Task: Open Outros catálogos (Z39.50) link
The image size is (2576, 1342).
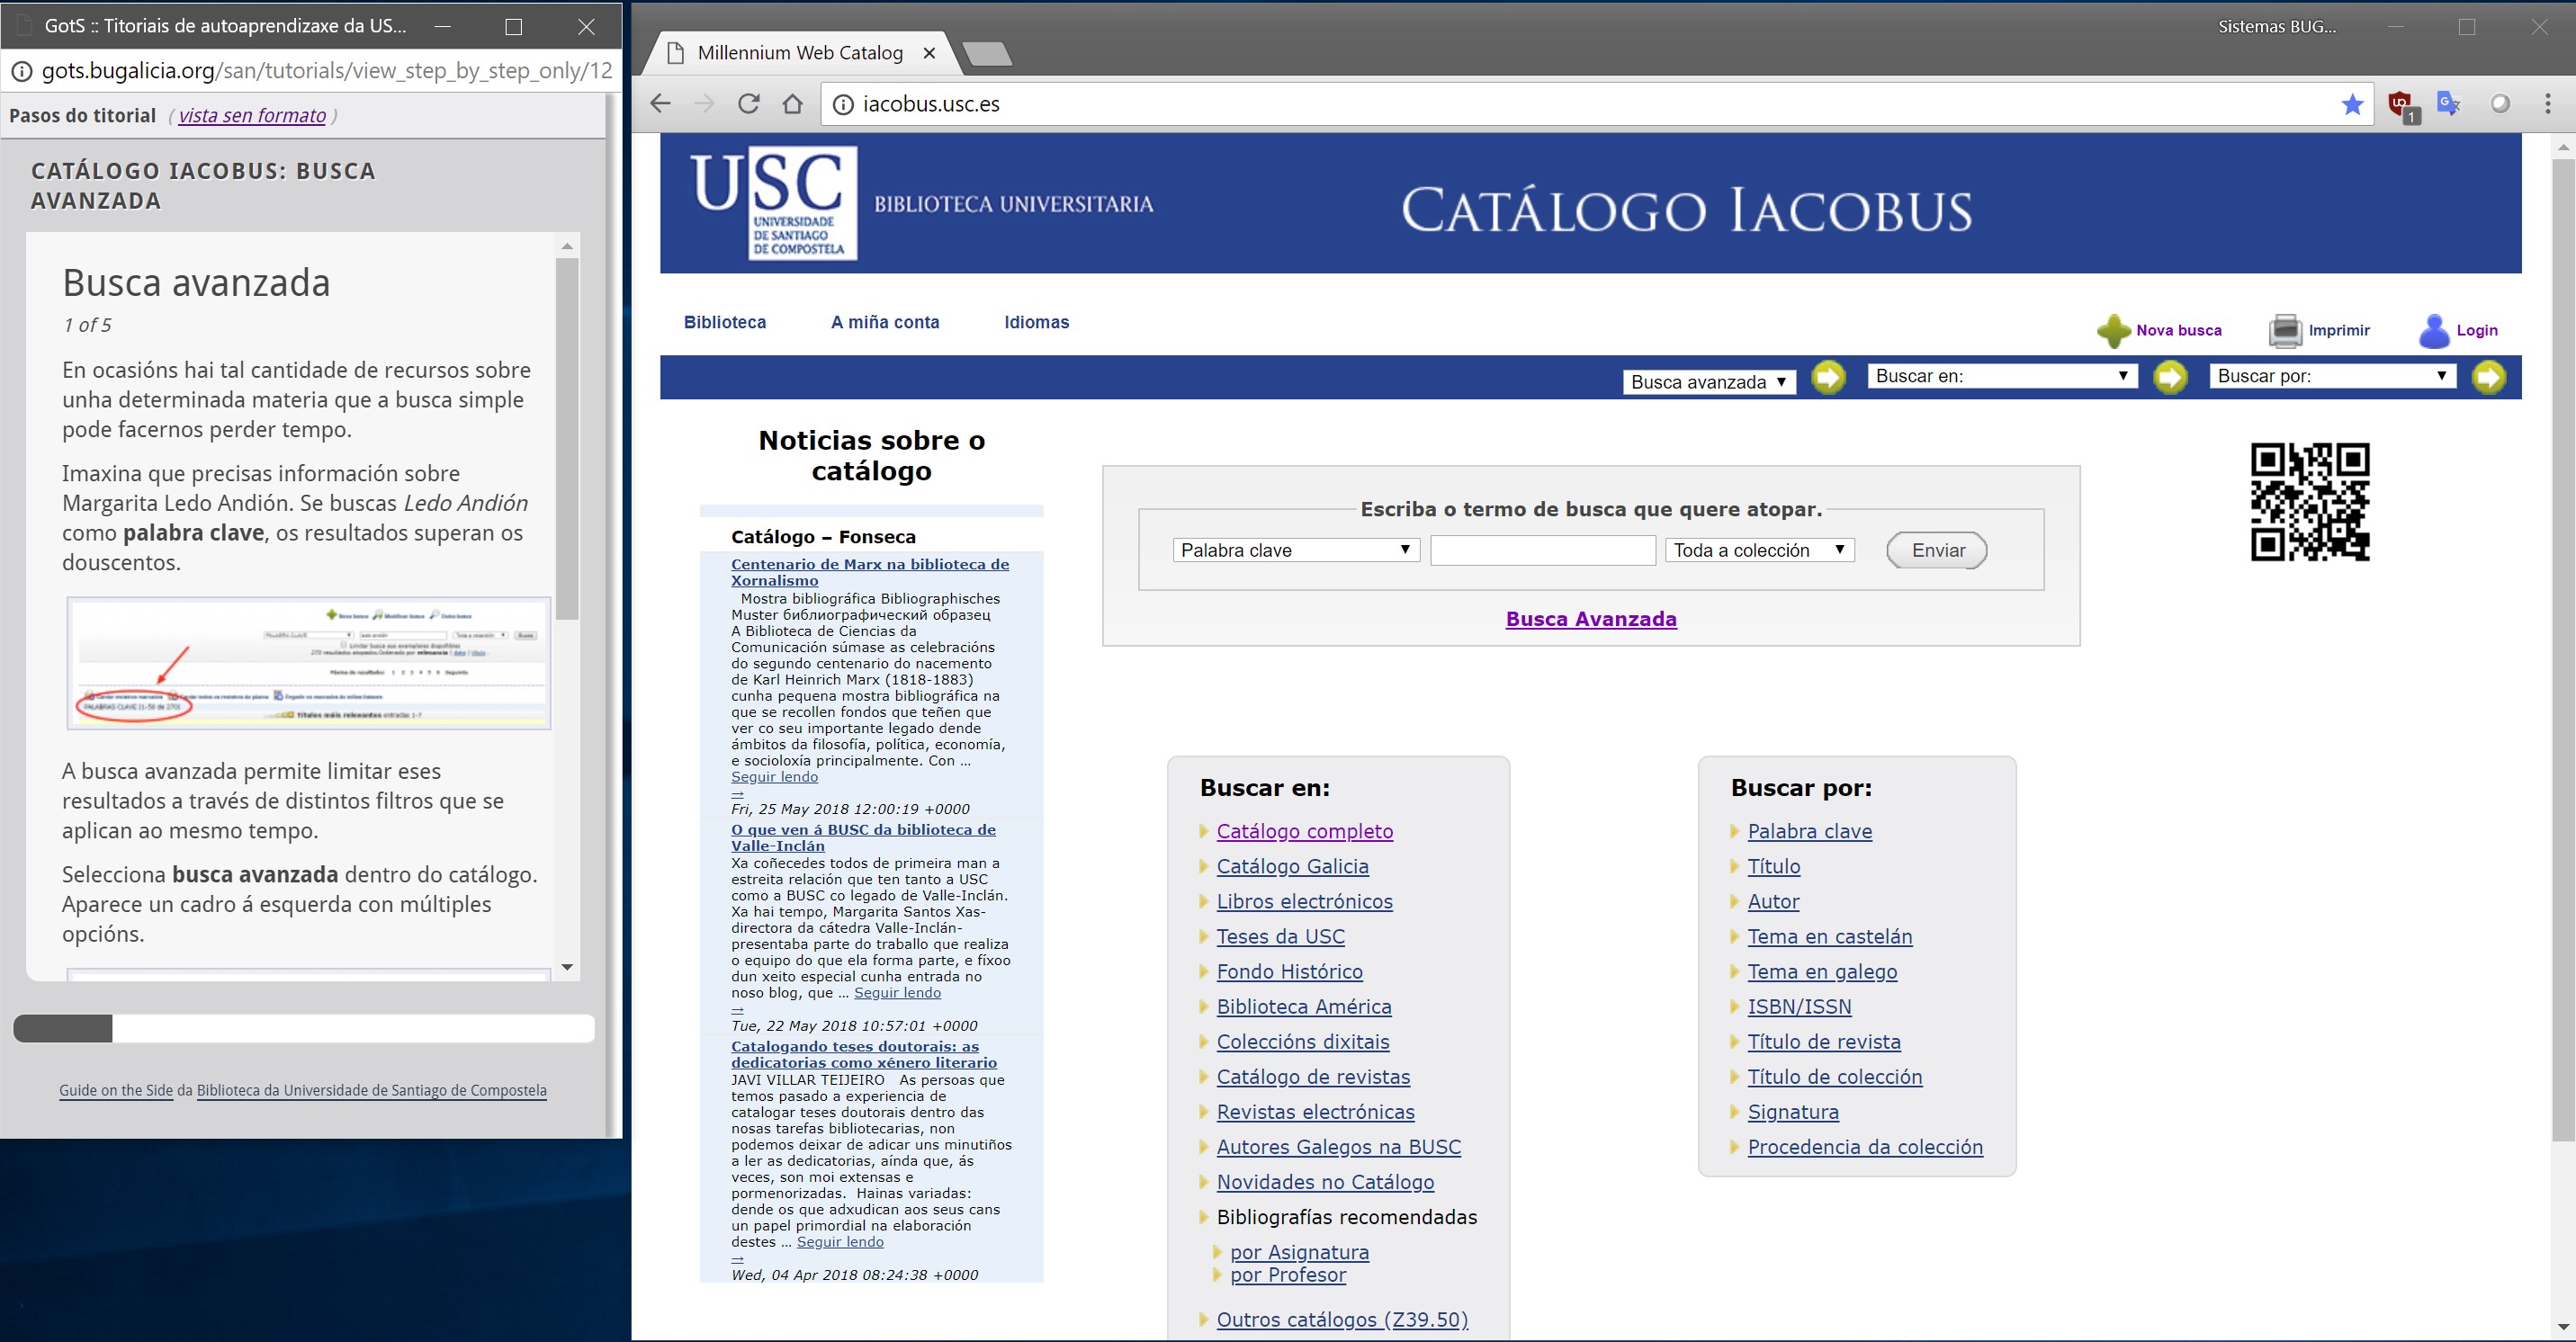Action: coord(1342,1319)
